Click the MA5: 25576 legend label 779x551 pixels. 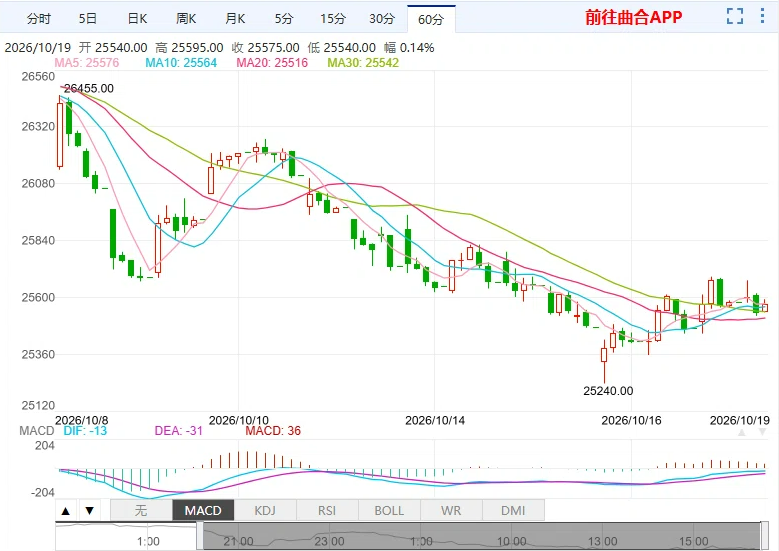coord(86,63)
